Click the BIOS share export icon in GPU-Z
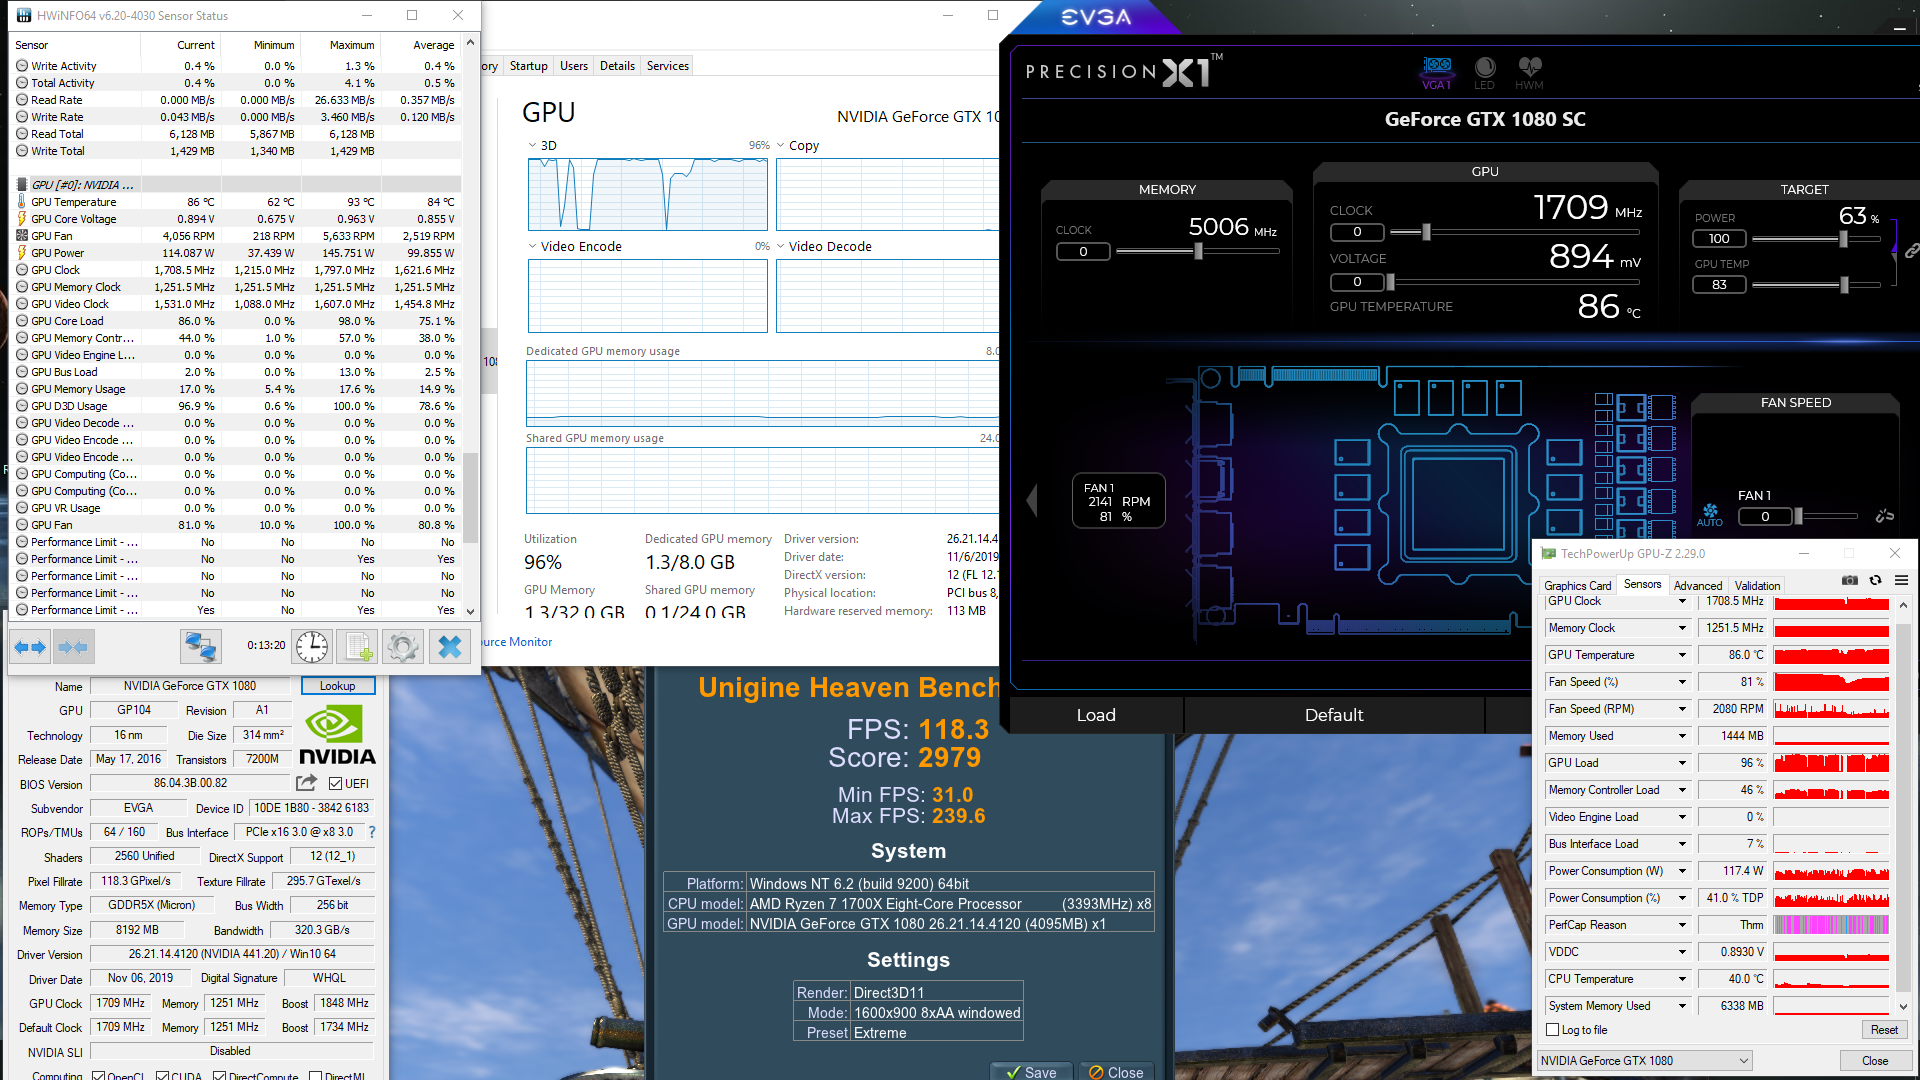 pos(307,783)
